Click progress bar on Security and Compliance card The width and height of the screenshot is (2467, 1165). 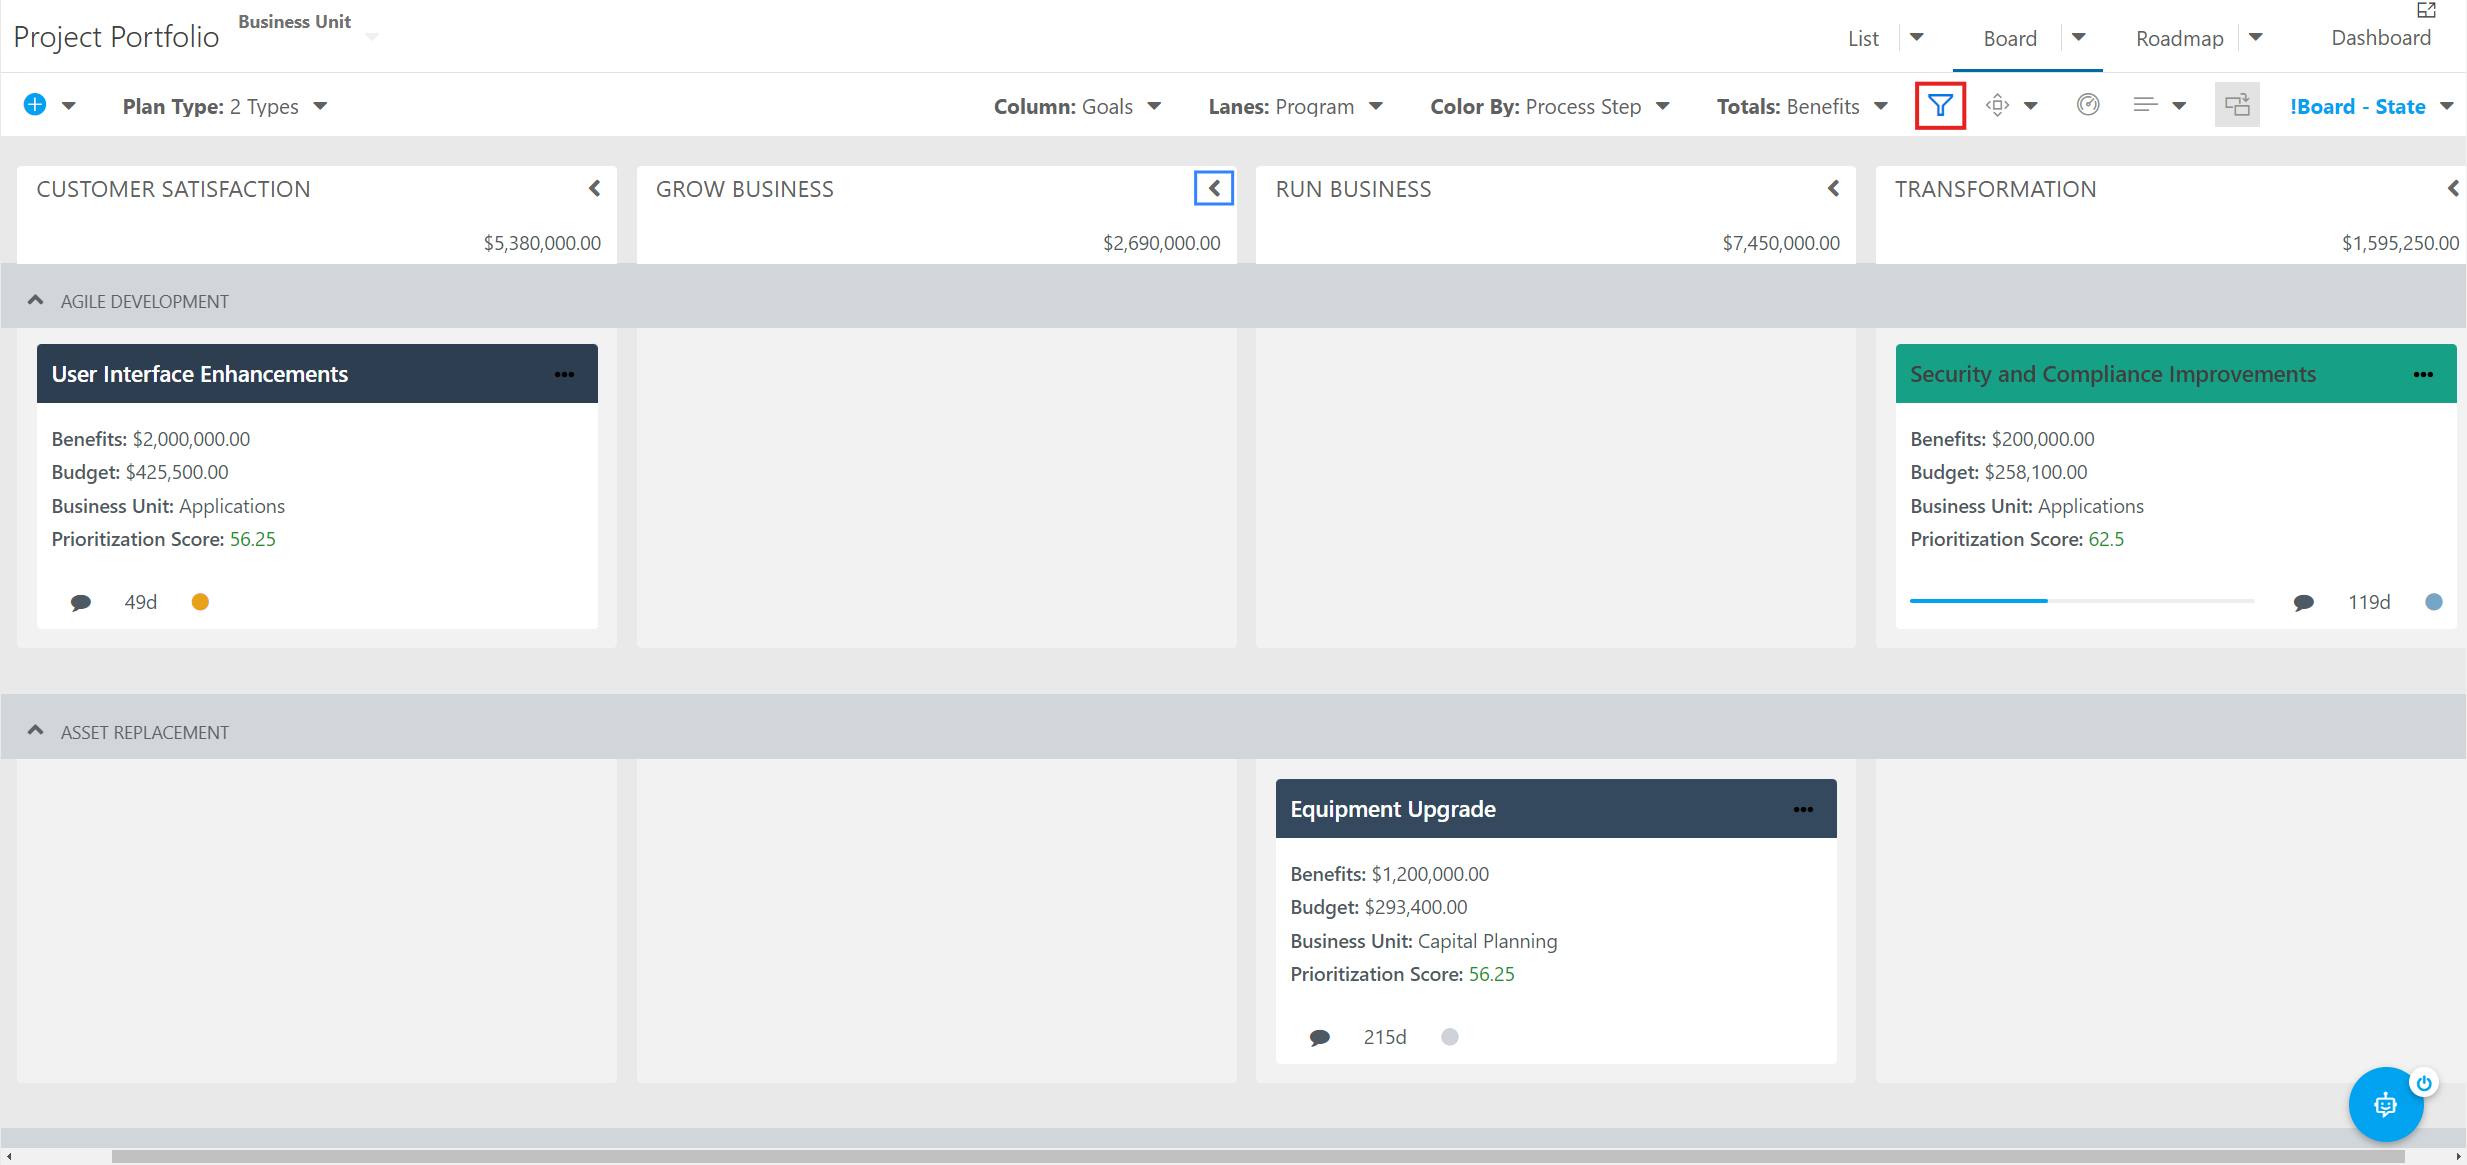pos(2082,600)
